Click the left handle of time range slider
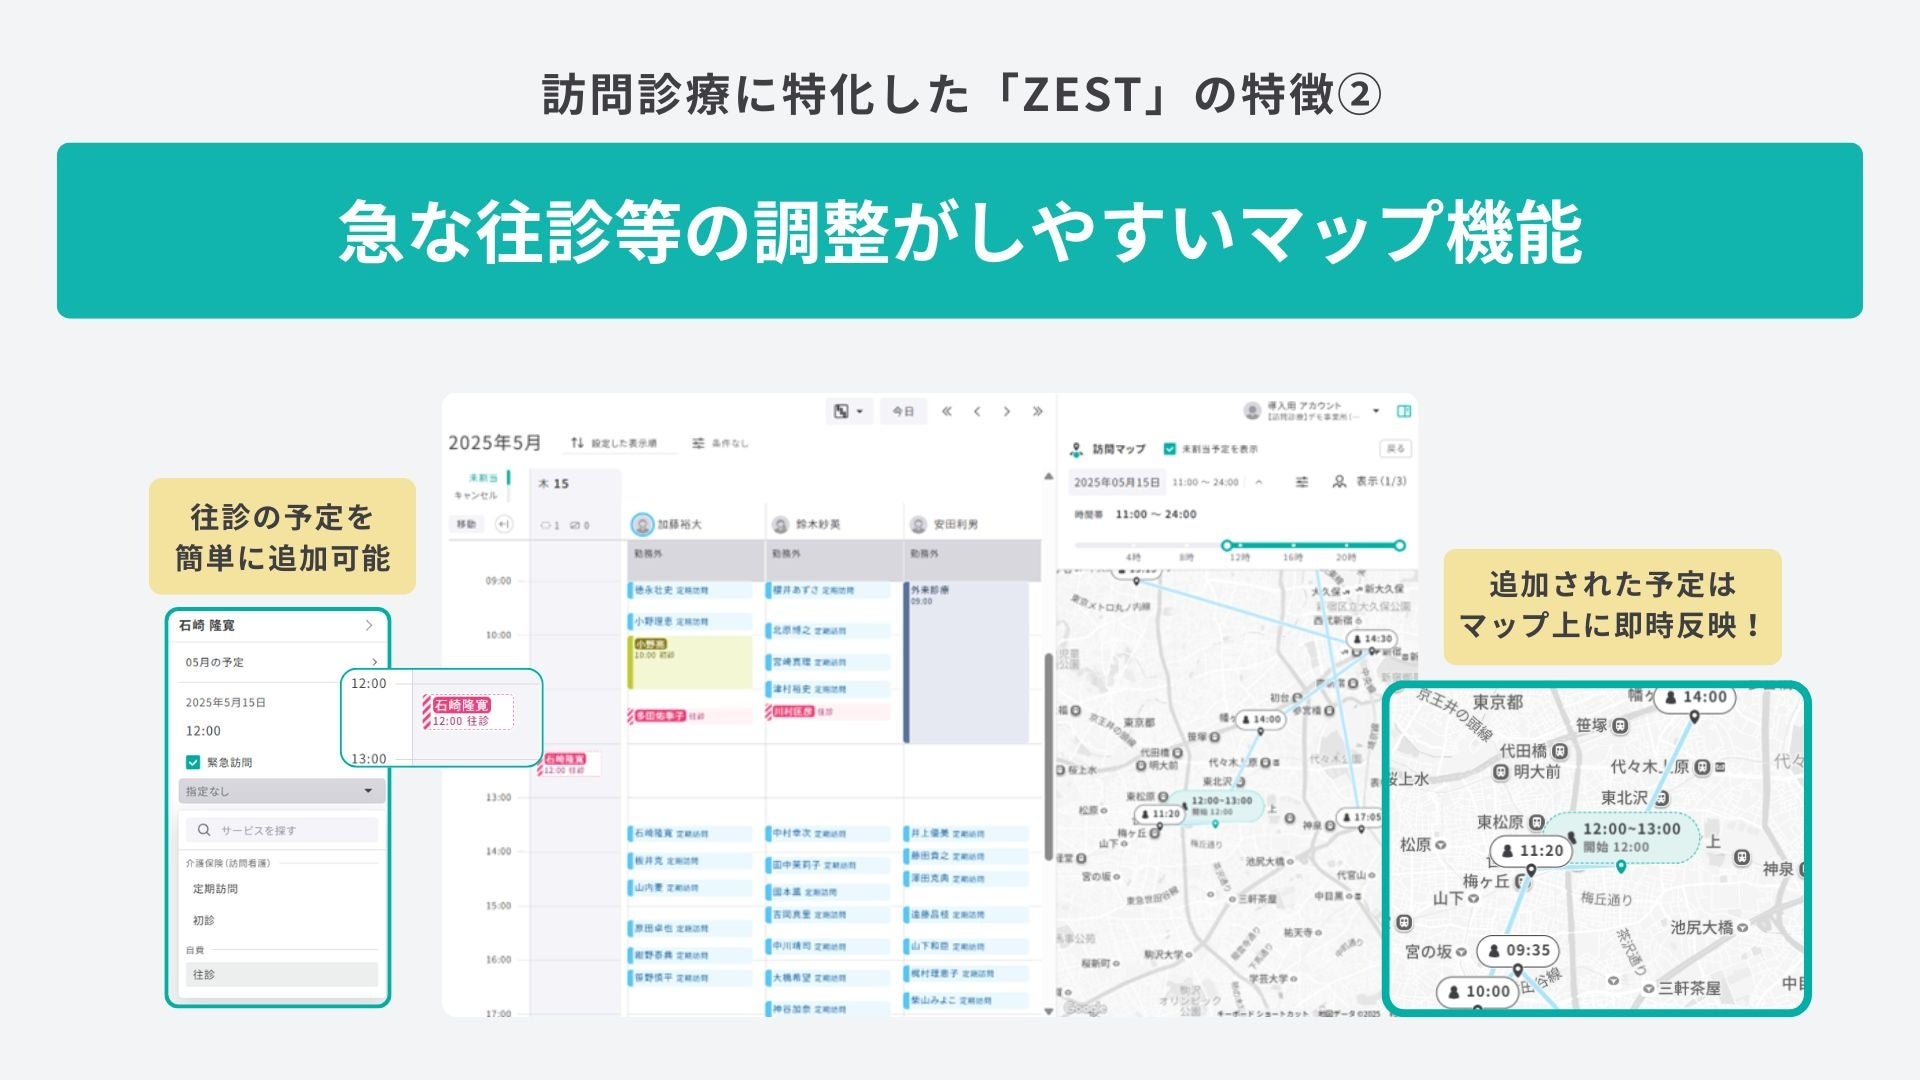The image size is (1920, 1080). (1227, 545)
